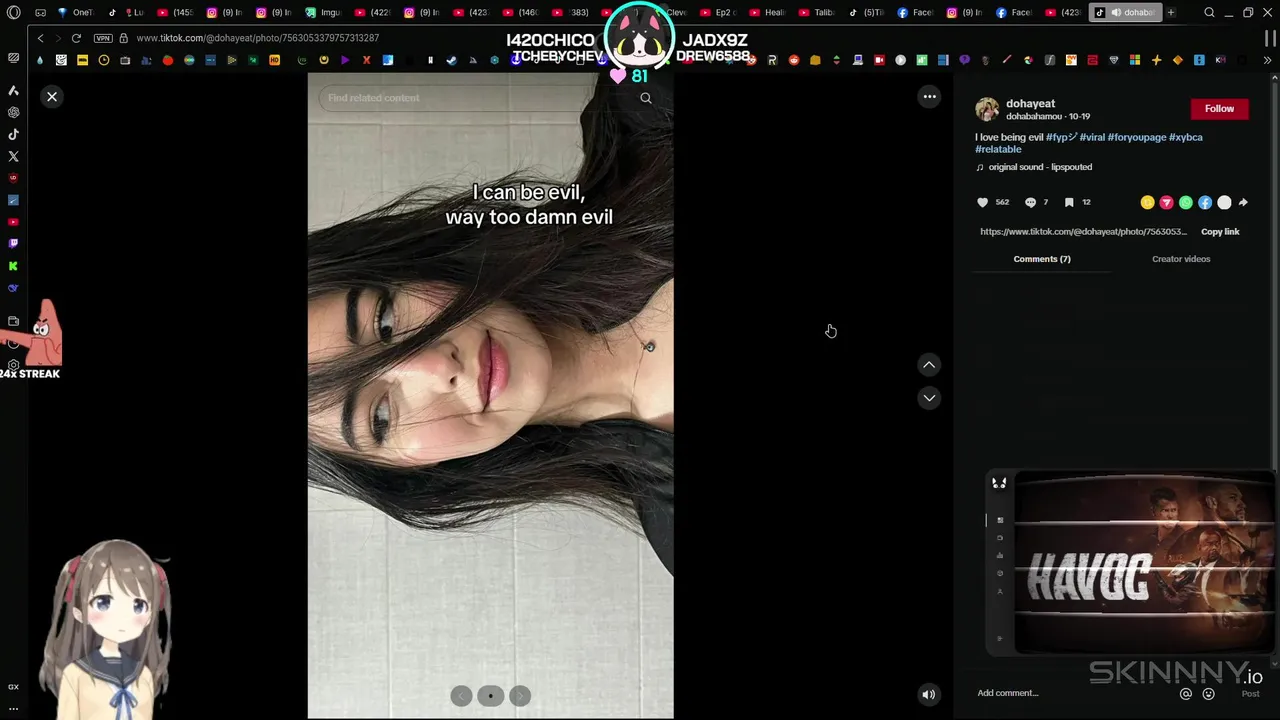Open the browser tab search magnifier

click(x=1209, y=13)
